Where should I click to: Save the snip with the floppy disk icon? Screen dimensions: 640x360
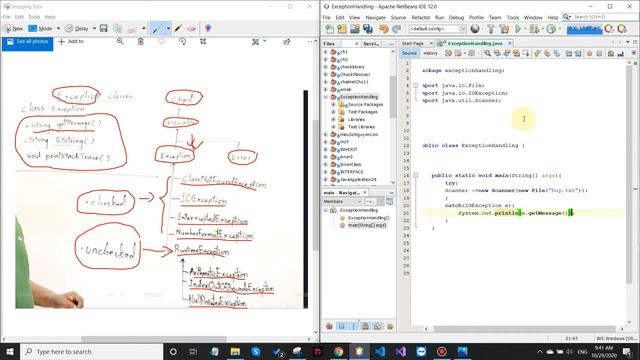104,29
